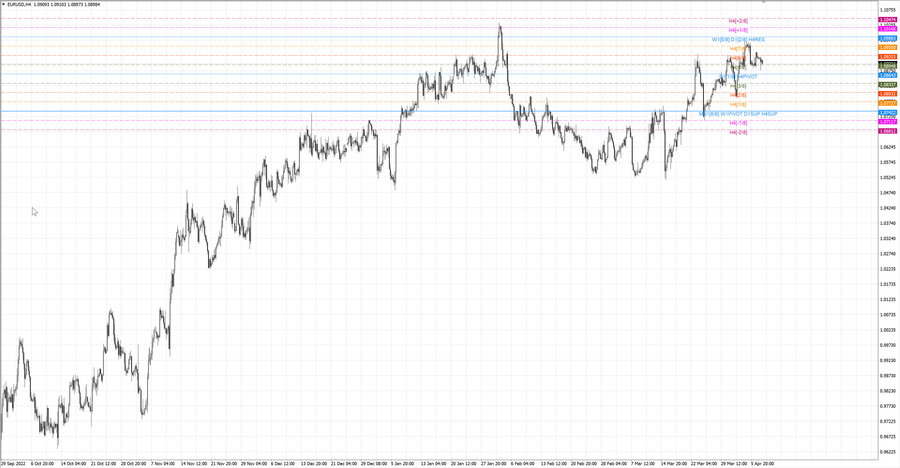Click the blue 1.08643 price tag
The height and width of the screenshot is (468, 900).
pos(888,75)
